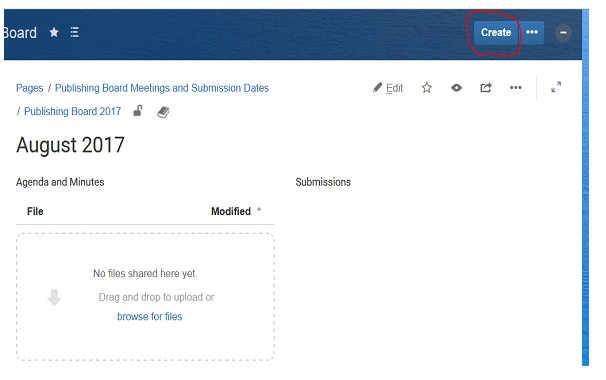Edit the August 2017 page
Screen dimensions: 606x380
[x=388, y=88]
